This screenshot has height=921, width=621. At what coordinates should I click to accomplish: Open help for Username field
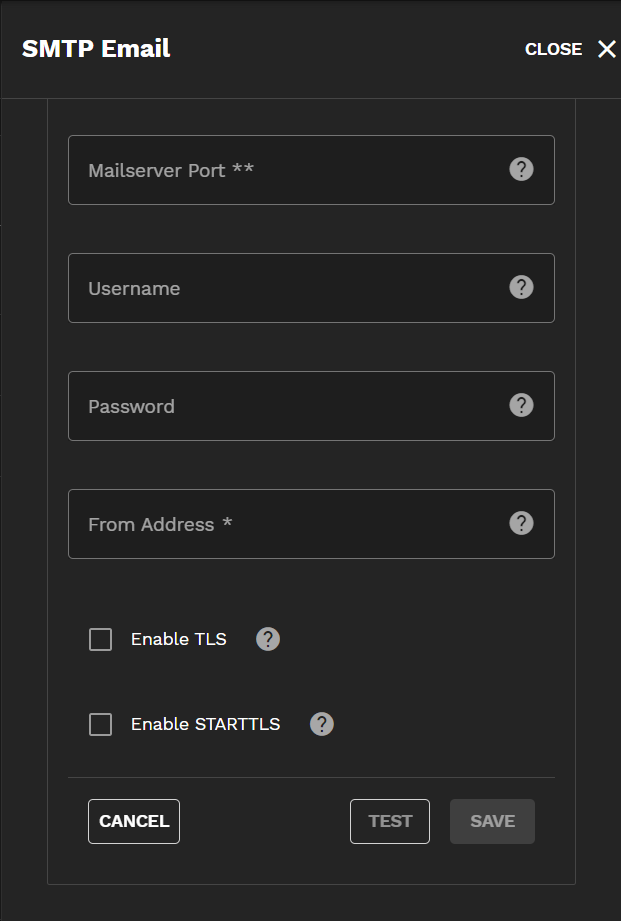[521, 287]
